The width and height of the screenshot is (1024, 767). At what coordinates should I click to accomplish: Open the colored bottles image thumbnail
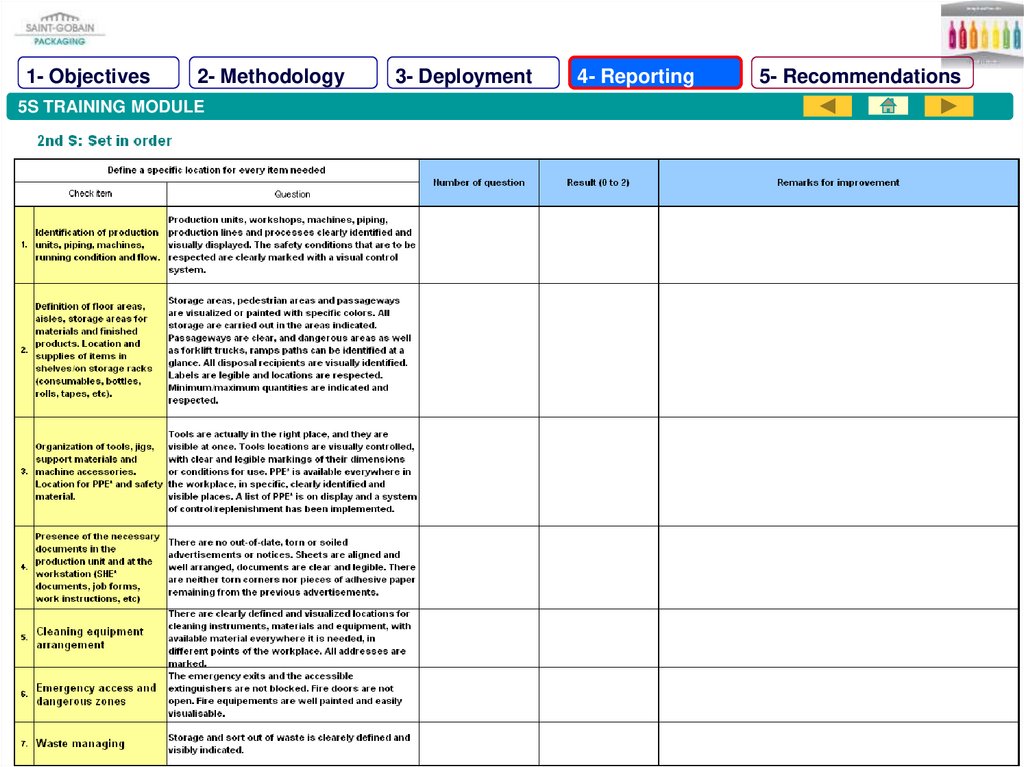981,33
